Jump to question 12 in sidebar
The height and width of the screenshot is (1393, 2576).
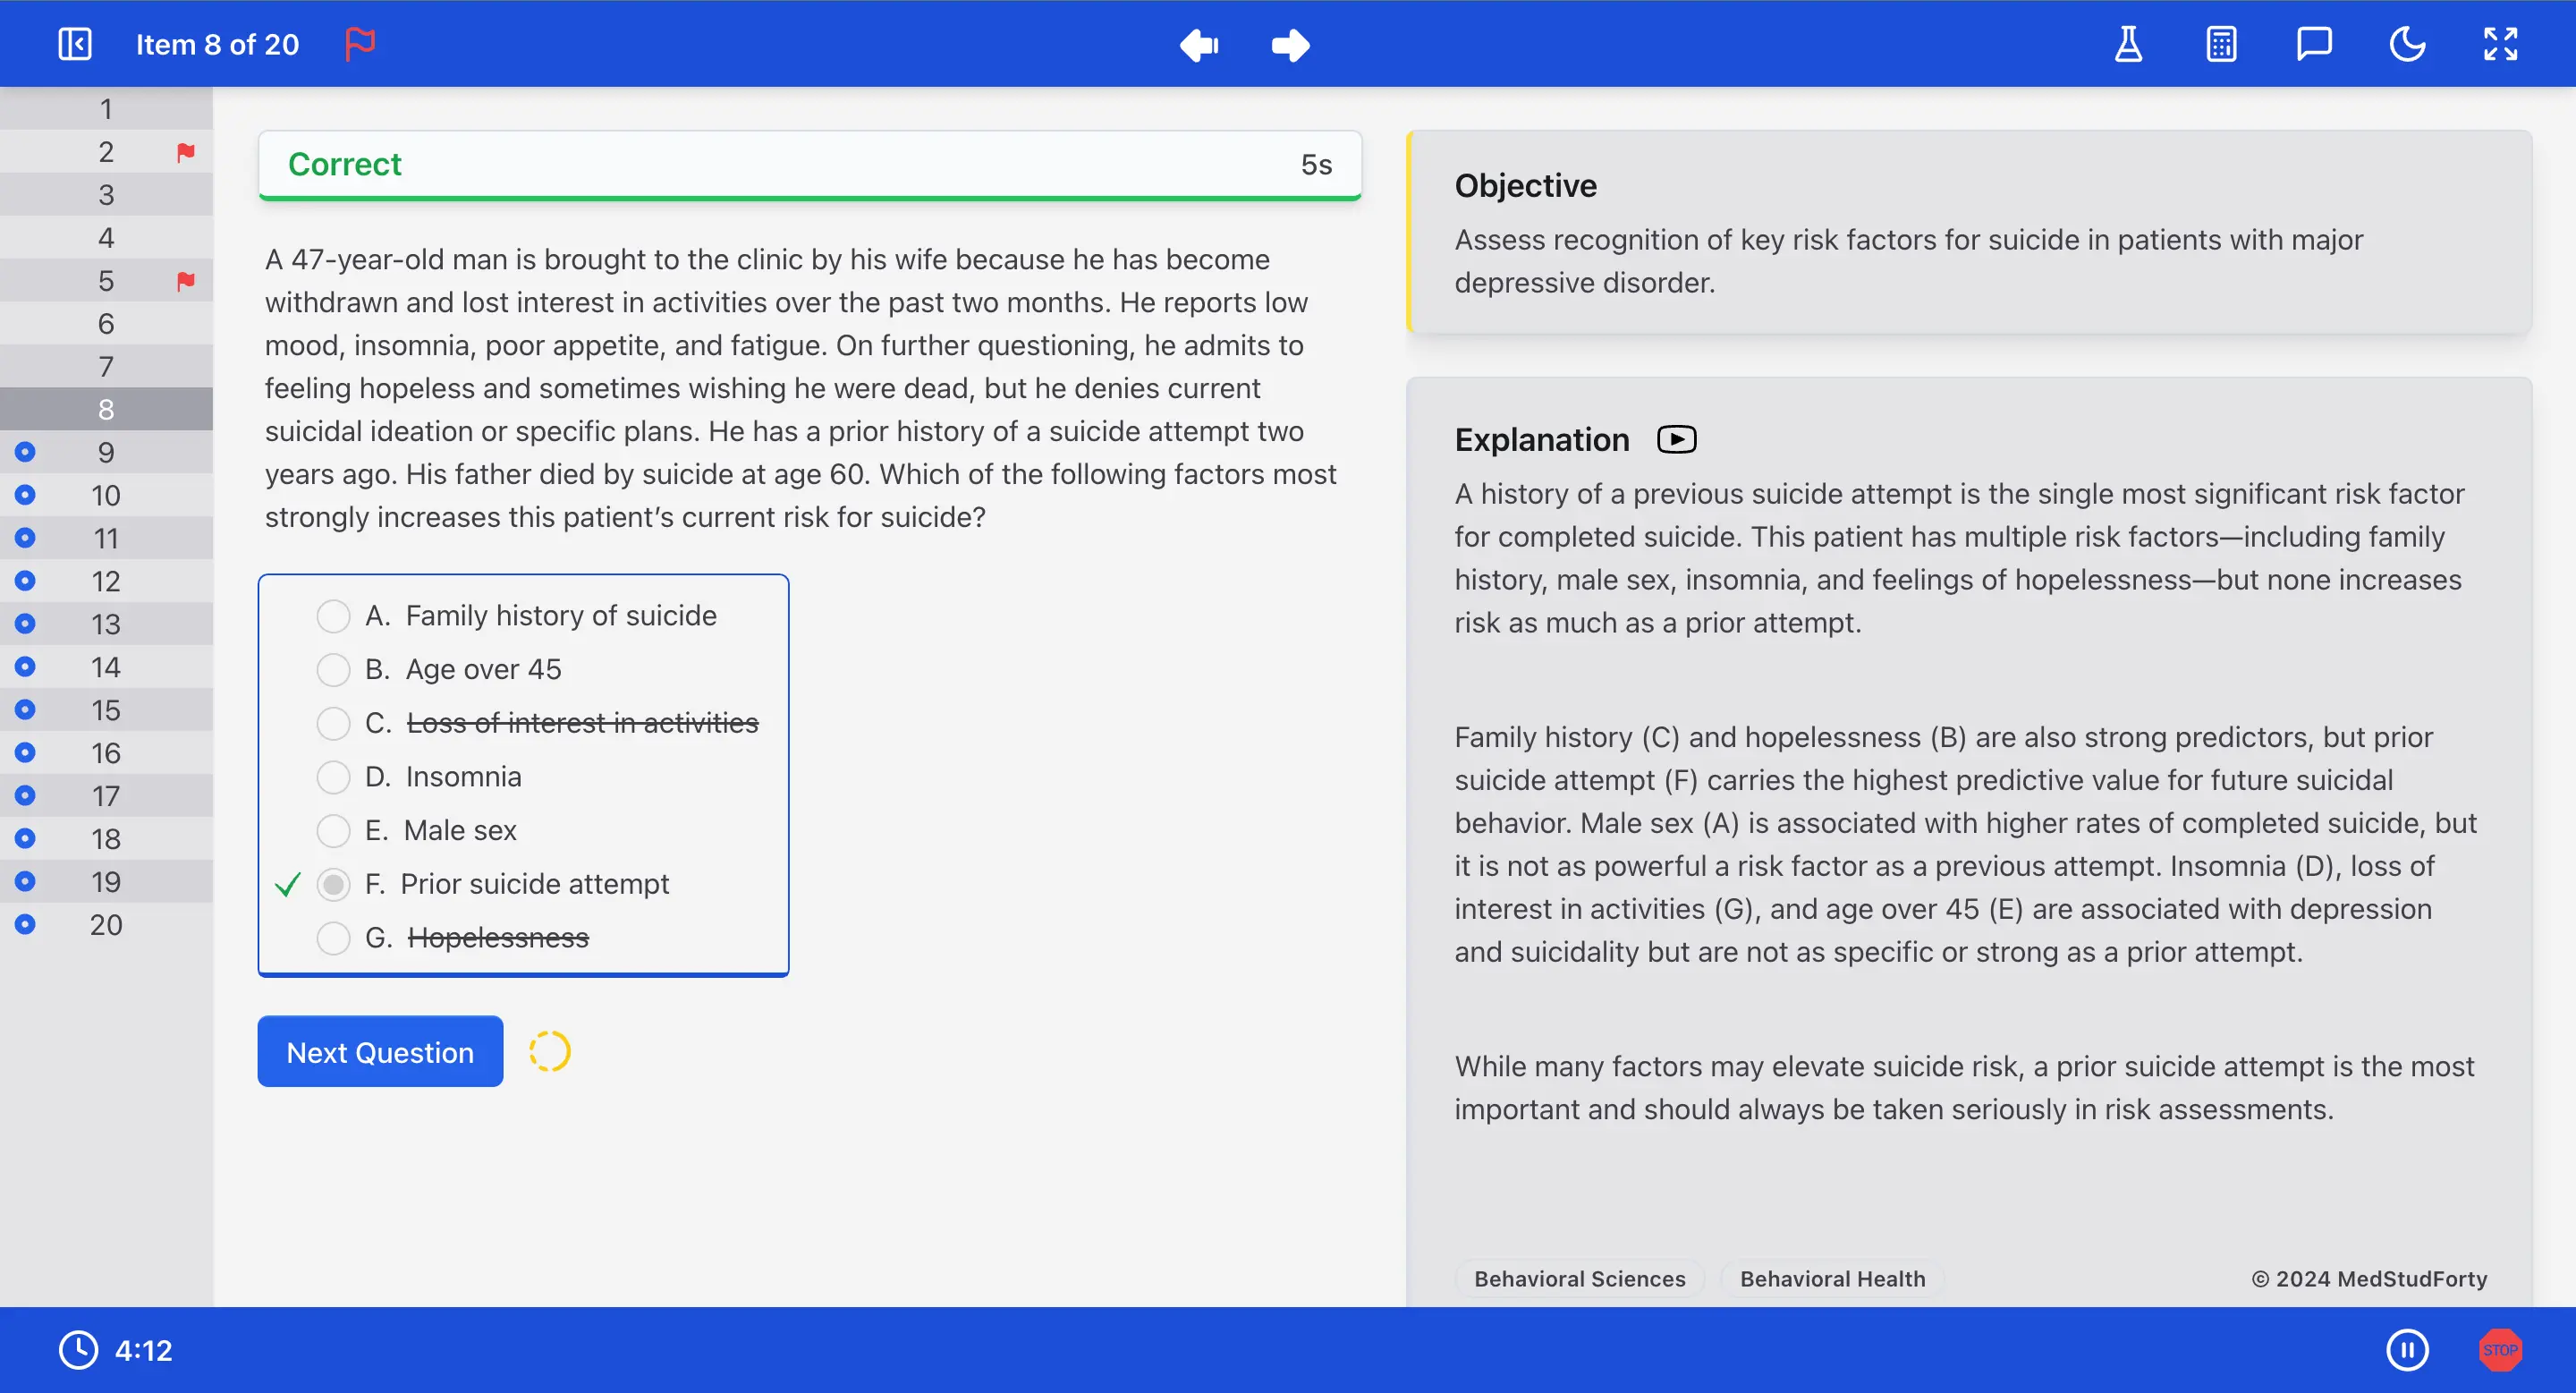click(x=106, y=581)
